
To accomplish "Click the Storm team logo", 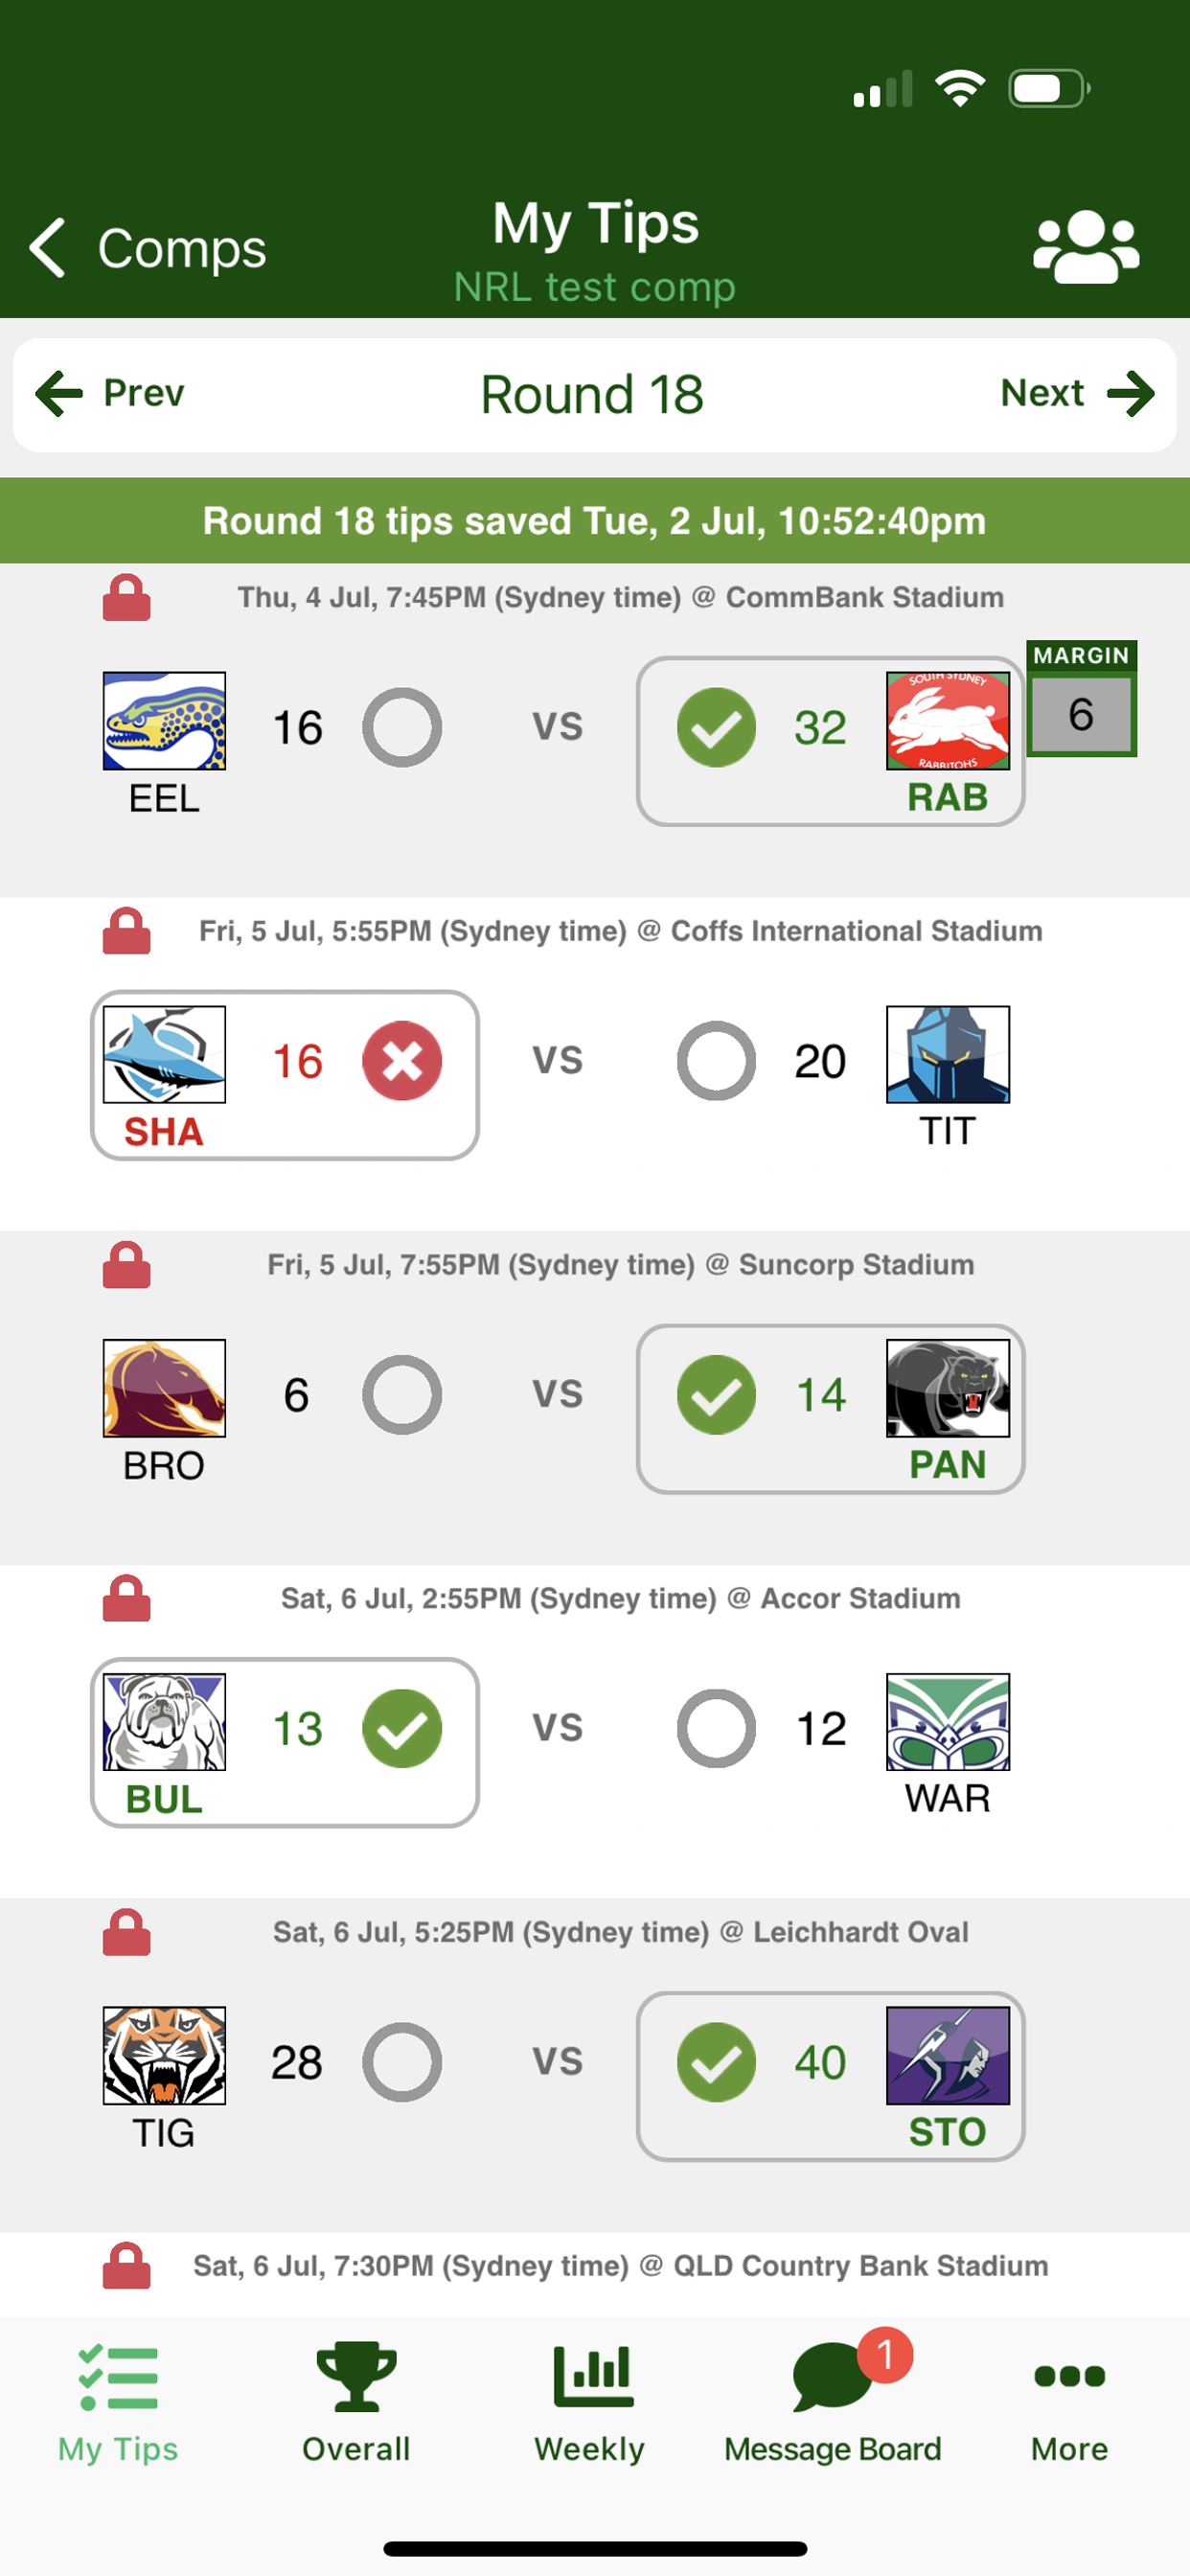I will tap(947, 2055).
